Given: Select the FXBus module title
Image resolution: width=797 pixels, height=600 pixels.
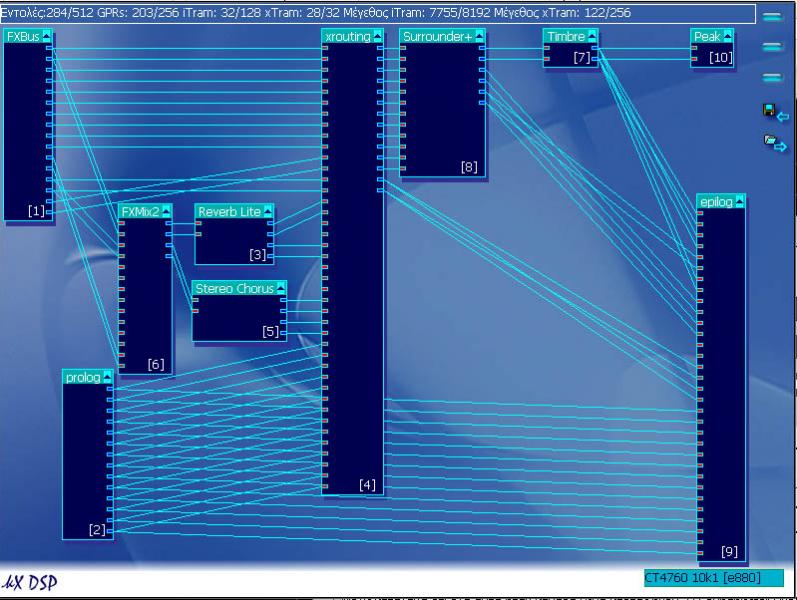Looking at the screenshot, I should coord(23,36).
